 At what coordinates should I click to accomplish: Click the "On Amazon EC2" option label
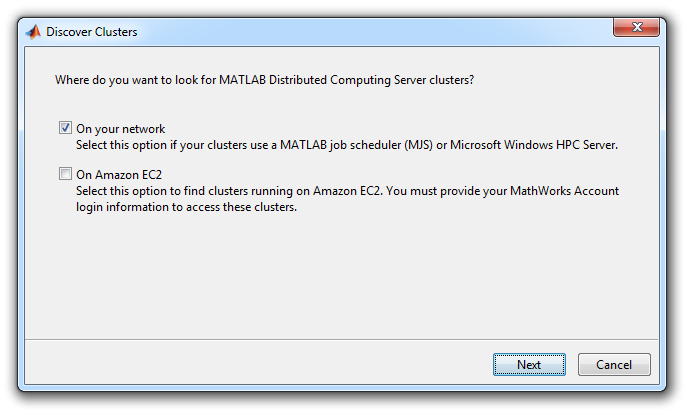click(x=120, y=175)
